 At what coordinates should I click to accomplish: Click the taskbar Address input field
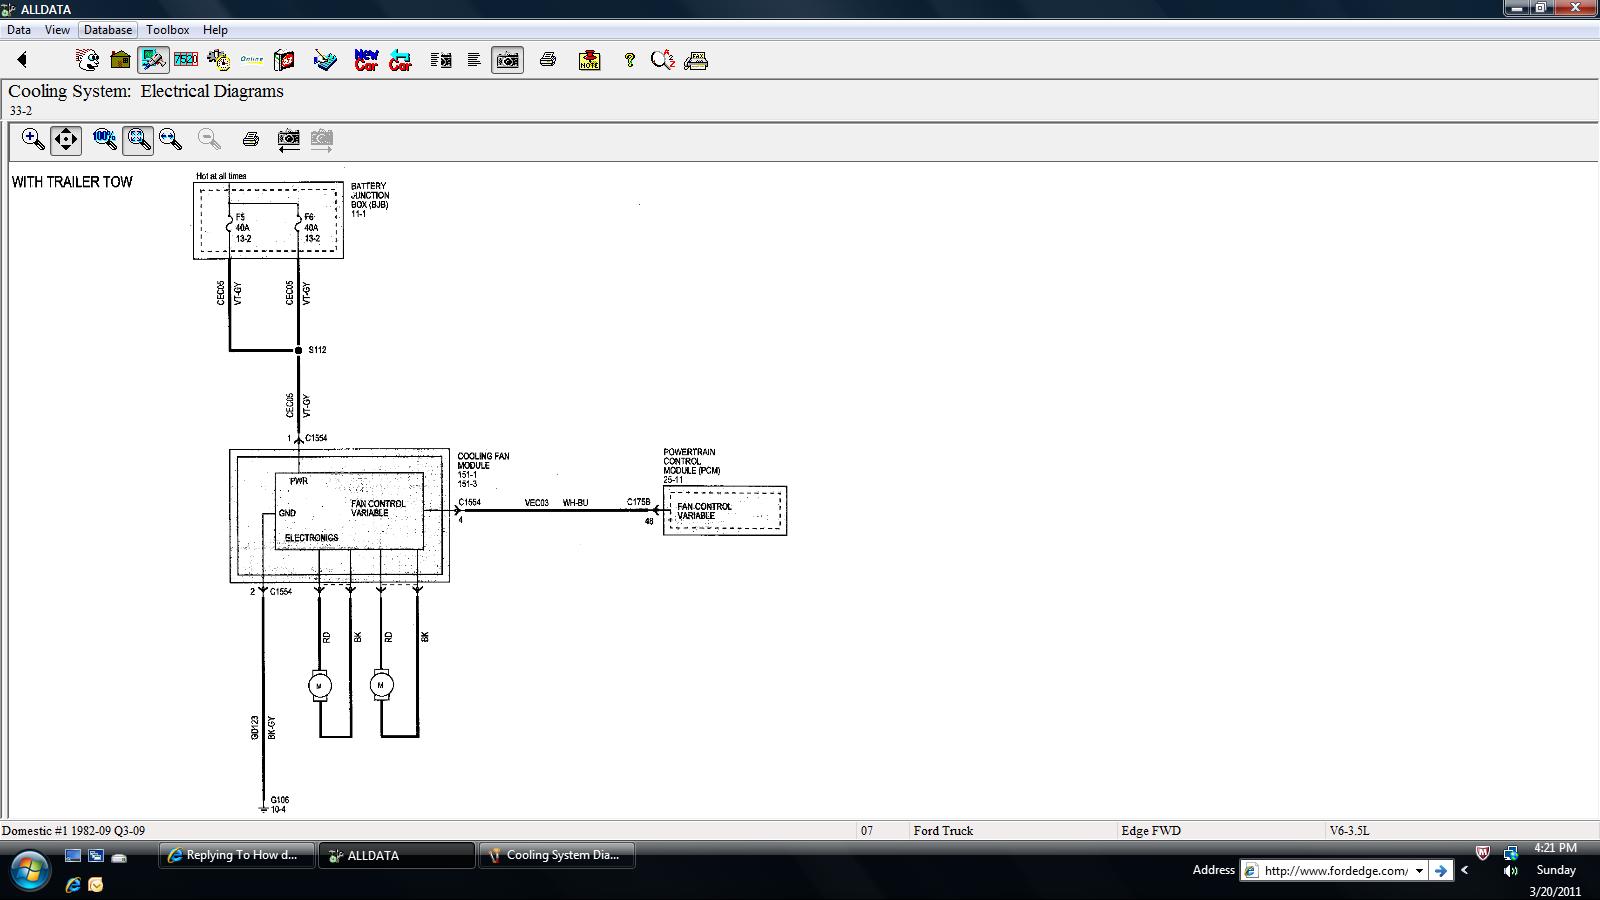pyautogui.click(x=1333, y=870)
